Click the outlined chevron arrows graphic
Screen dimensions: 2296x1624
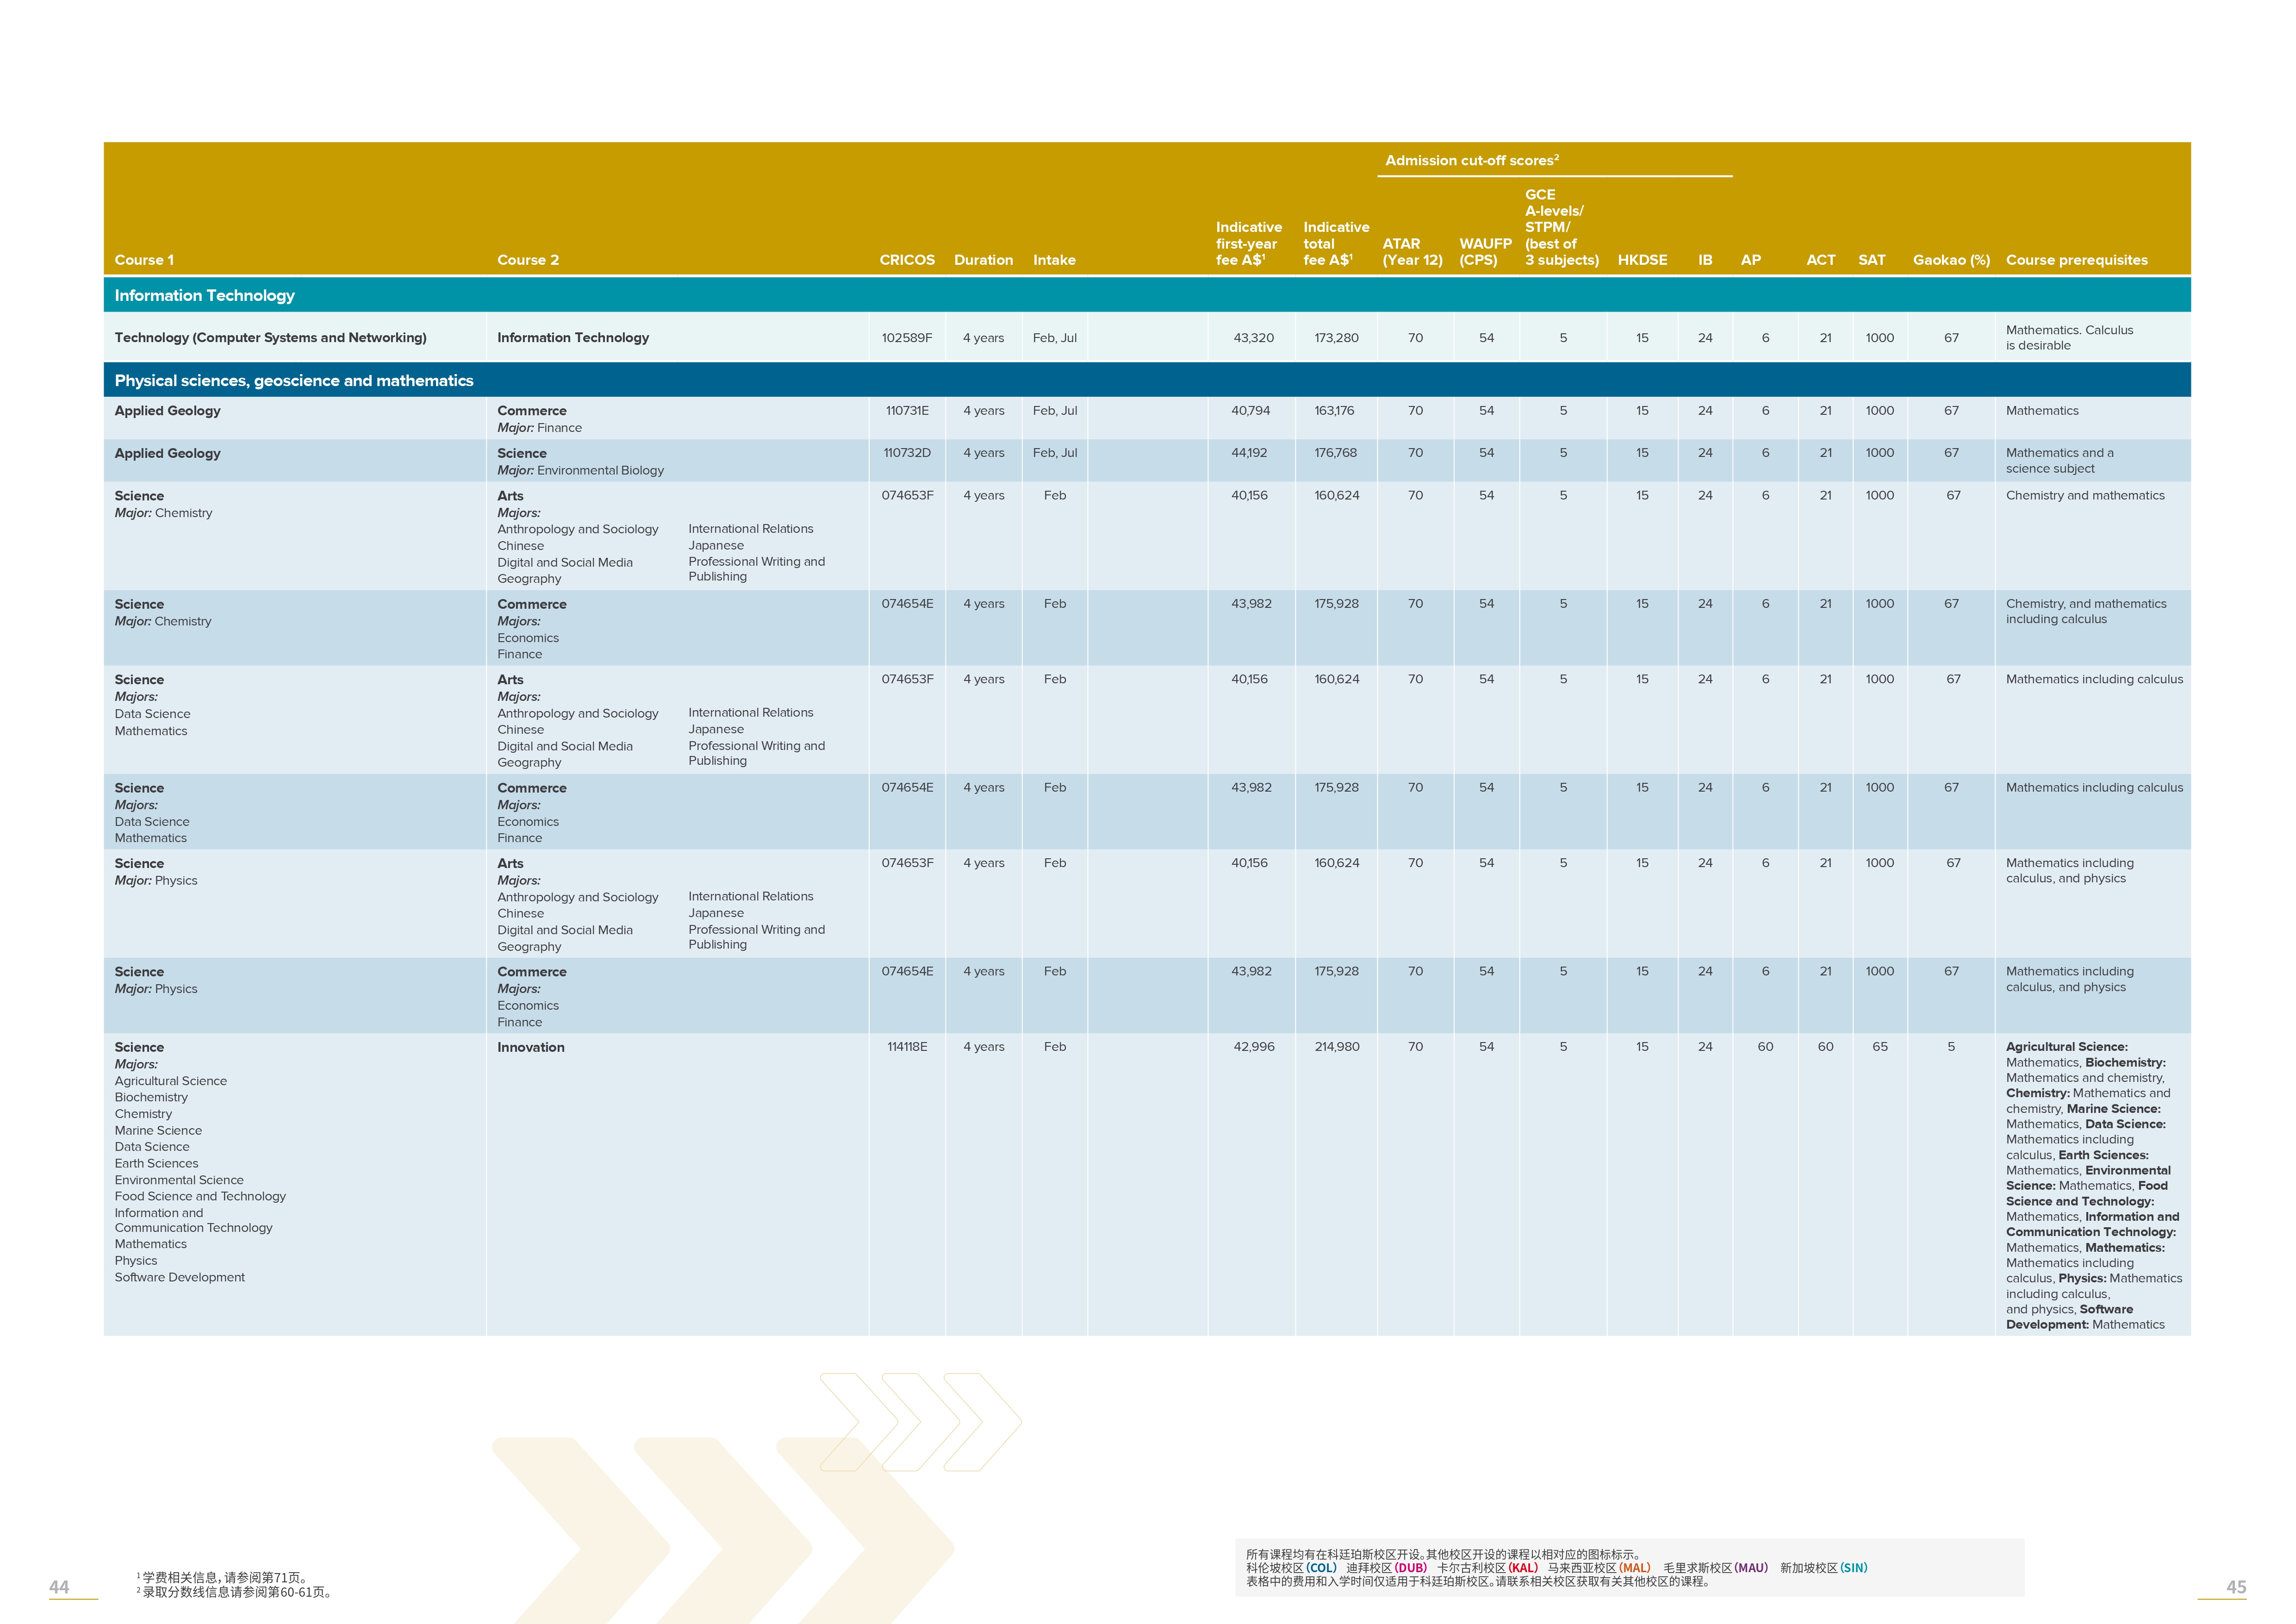click(920, 1421)
